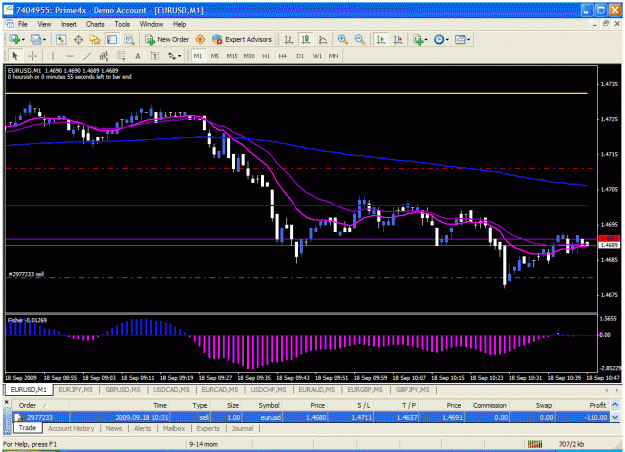Close the Terminal panel with its X

[x=6, y=403]
